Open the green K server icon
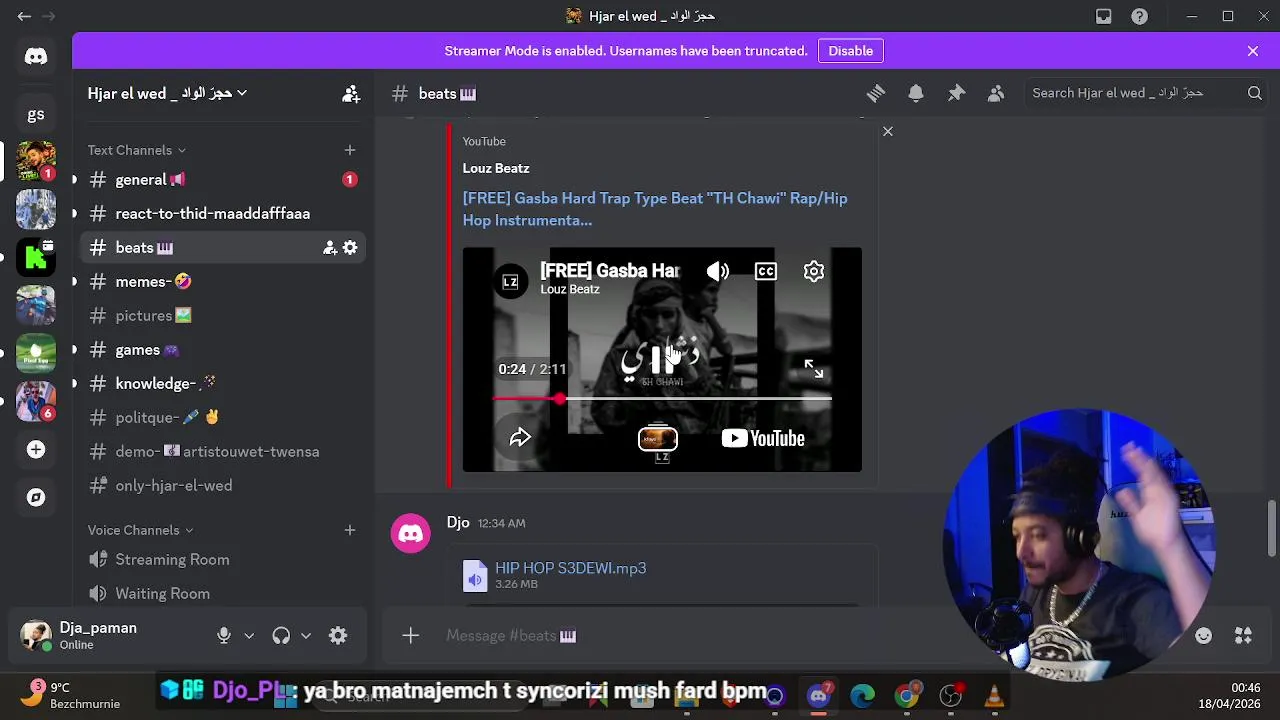This screenshot has width=1280, height=720. tap(36, 257)
